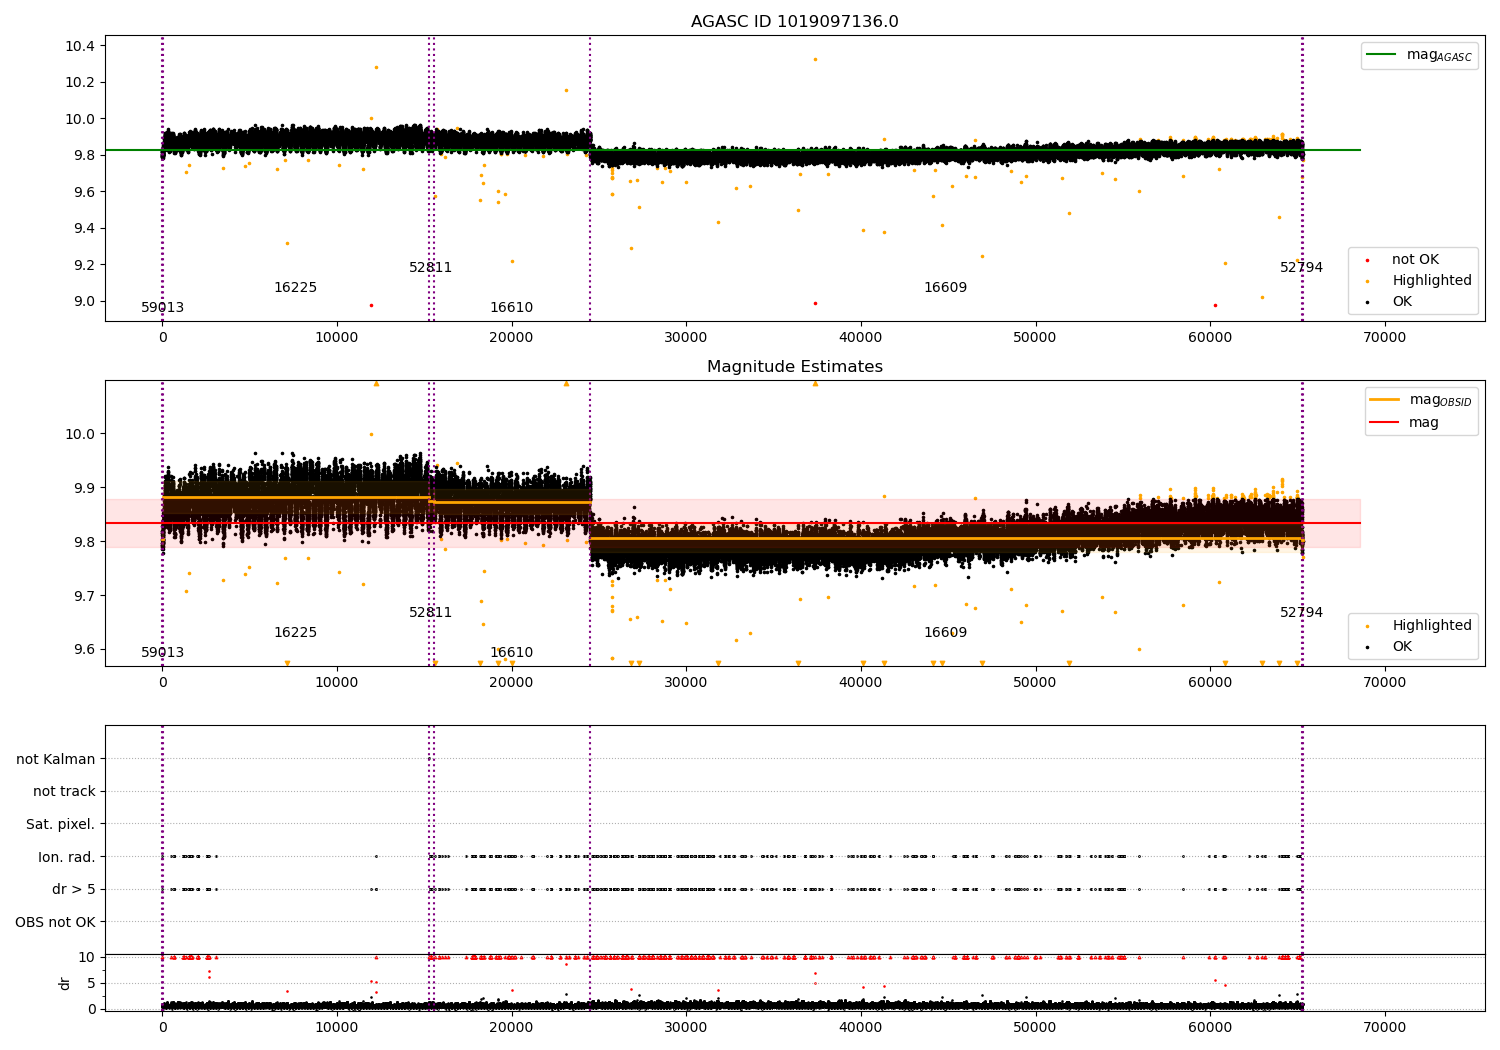Click obsid label 16609 in the AGASC ID plot
The height and width of the screenshot is (1050, 1500).
945,288
